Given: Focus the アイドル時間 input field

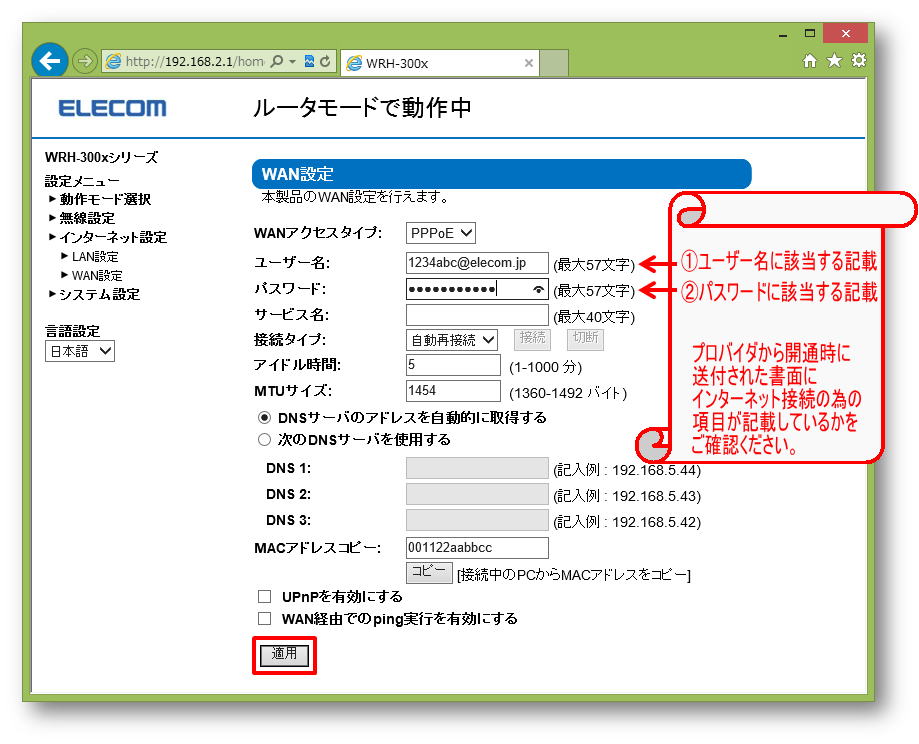Looking at the screenshot, I should point(453,365).
